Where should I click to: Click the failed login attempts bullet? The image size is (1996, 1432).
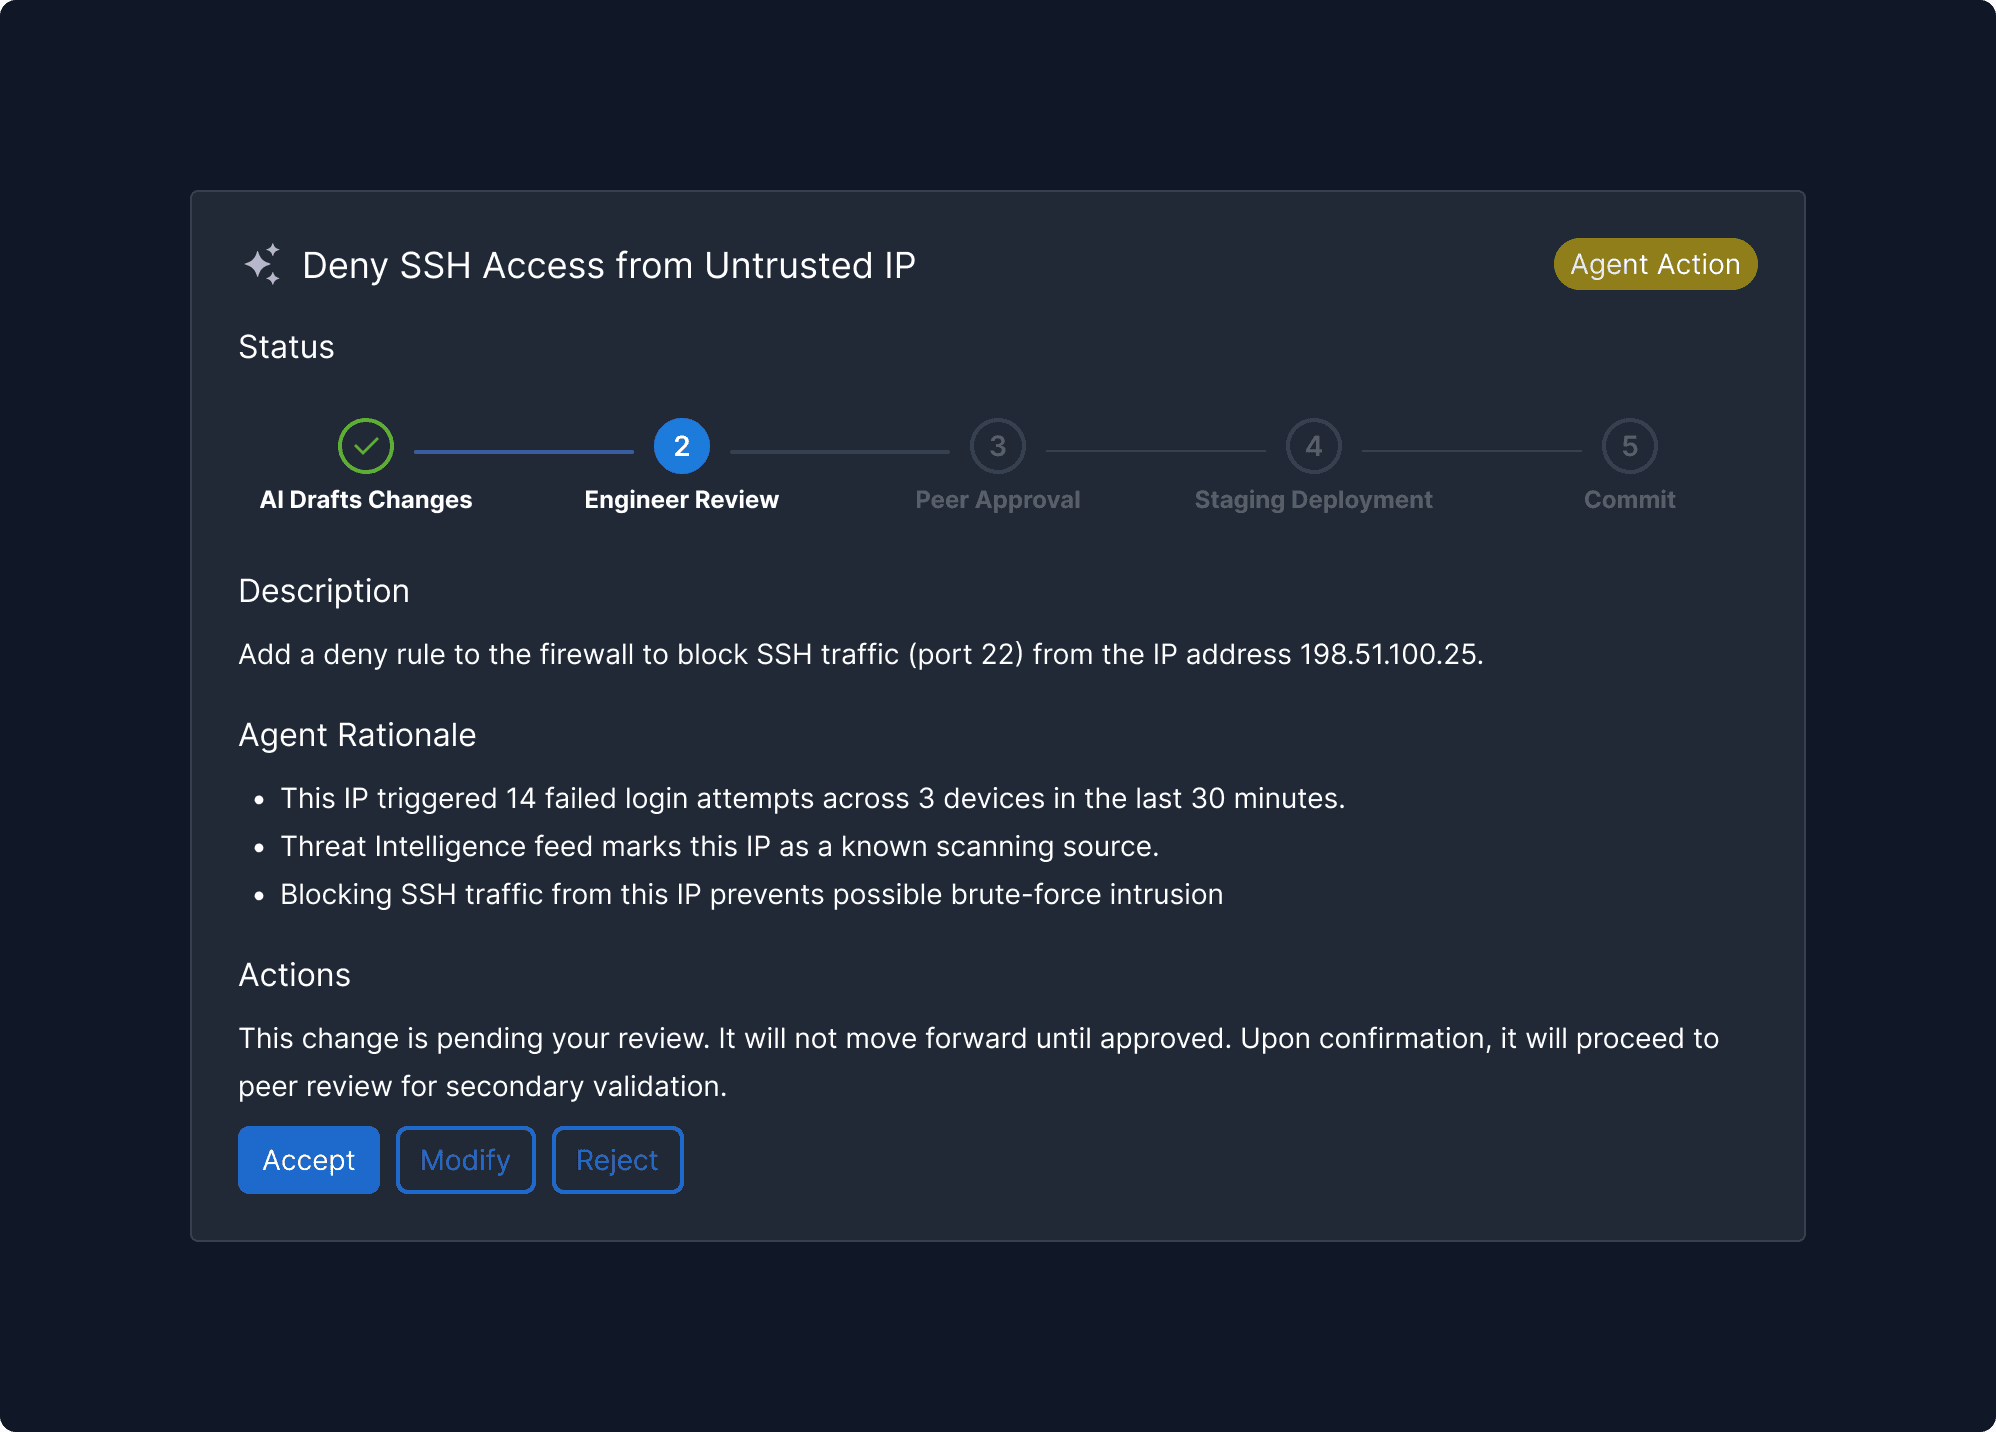[x=812, y=798]
